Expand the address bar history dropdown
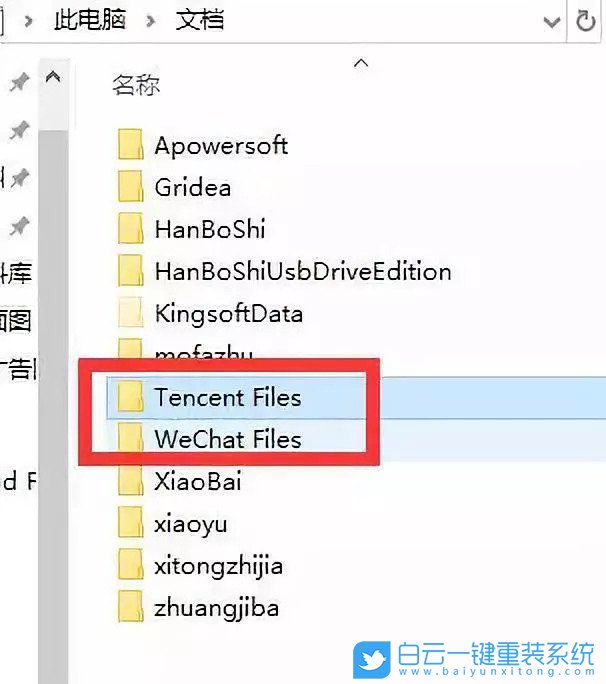The height and width of the screenshot is (684, 606). point(551,21)
